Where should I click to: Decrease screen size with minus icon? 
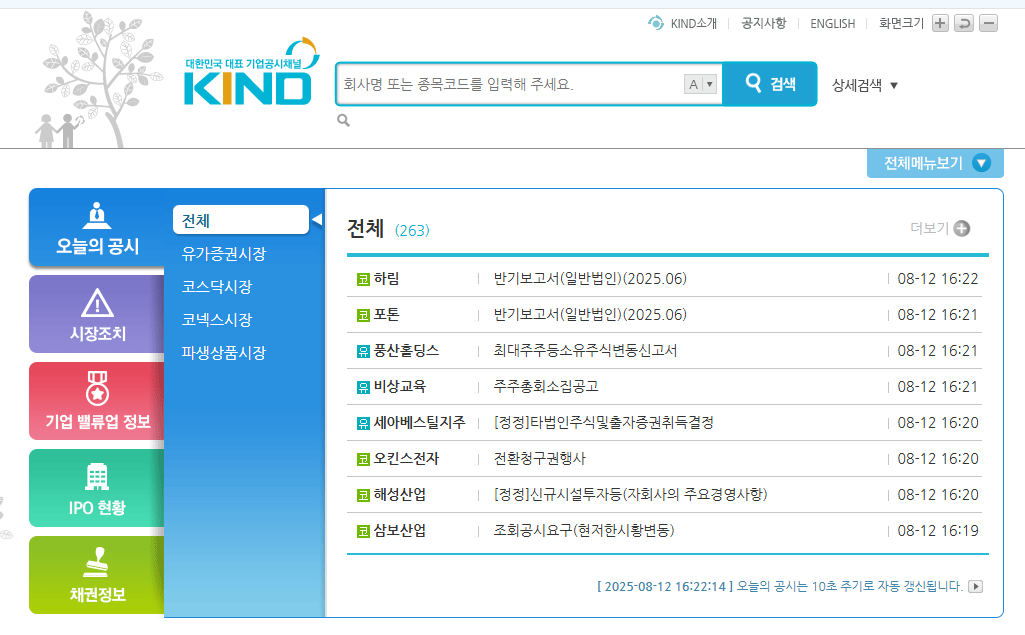(988, 24)
